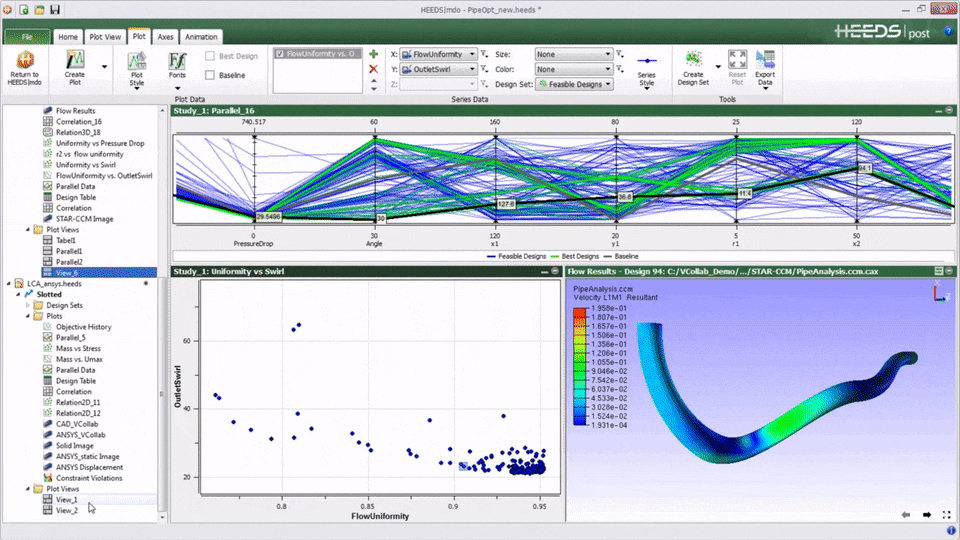Toggle fullscreen in Flow Results viewer
The height and width of the screenshot is (540, 960).
(947, 515)
